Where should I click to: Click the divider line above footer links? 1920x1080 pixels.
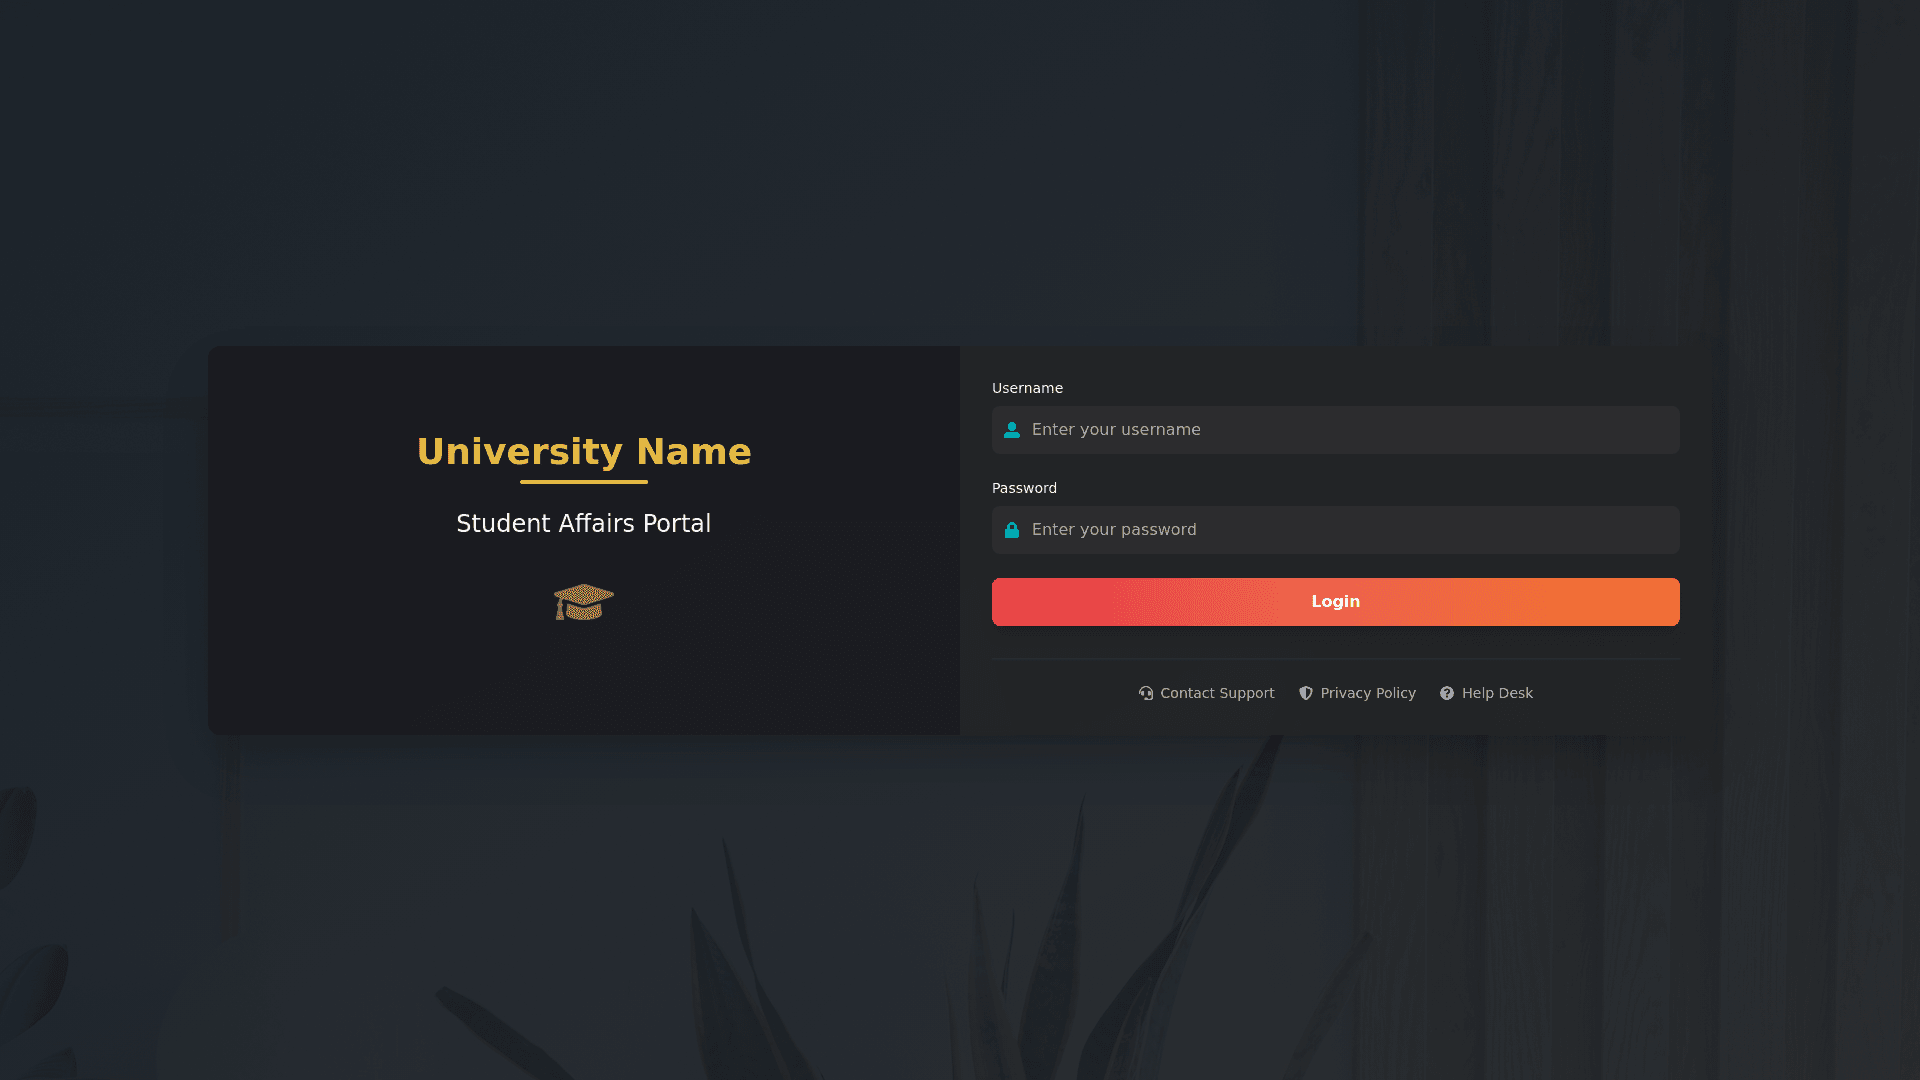[1336, 659]
